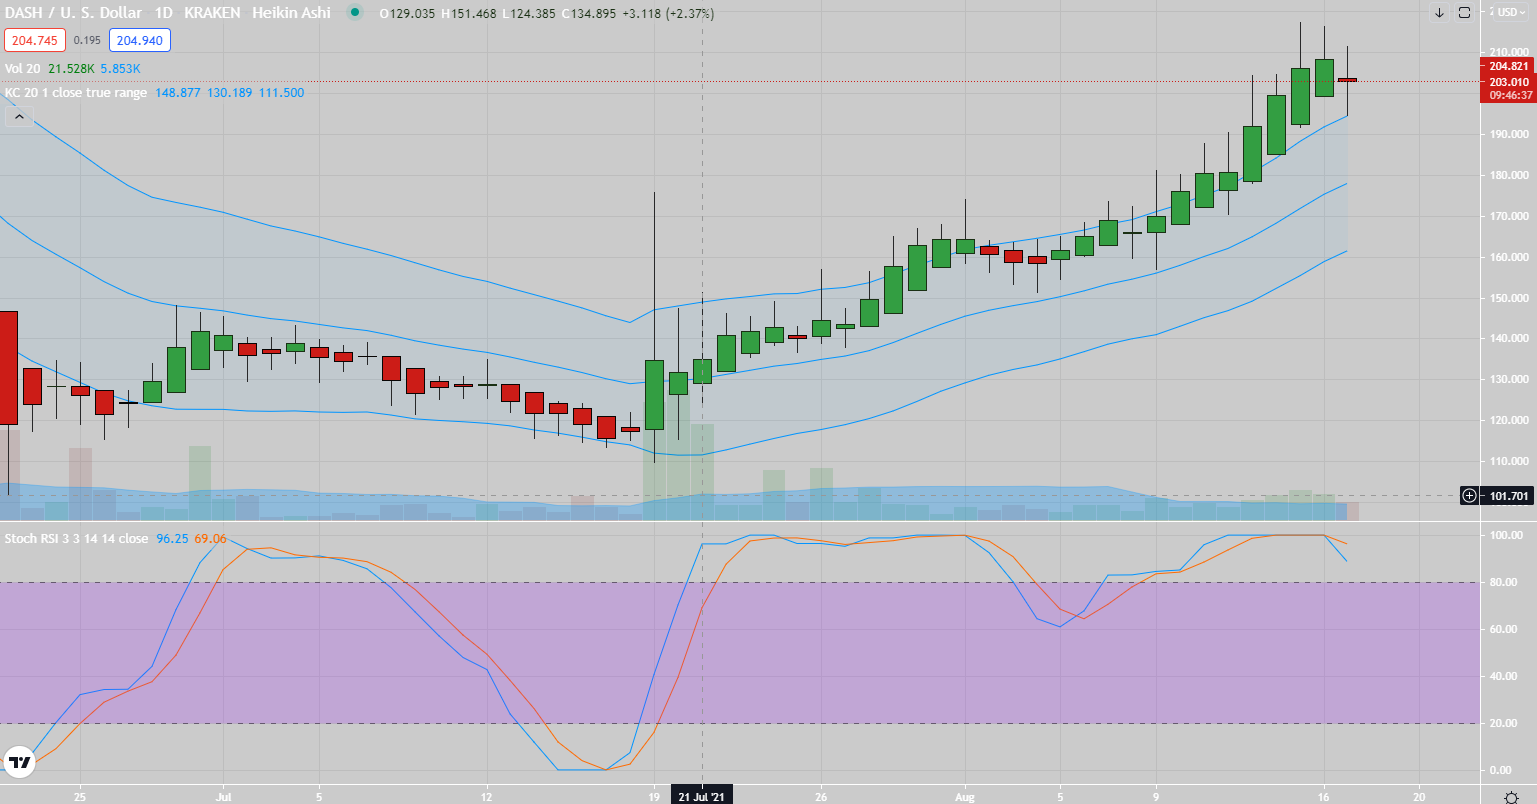The height and width of the screenshot is (804, 1537).
Task: Collapse the indicator legend with the chevron
Action: point(18,117)
